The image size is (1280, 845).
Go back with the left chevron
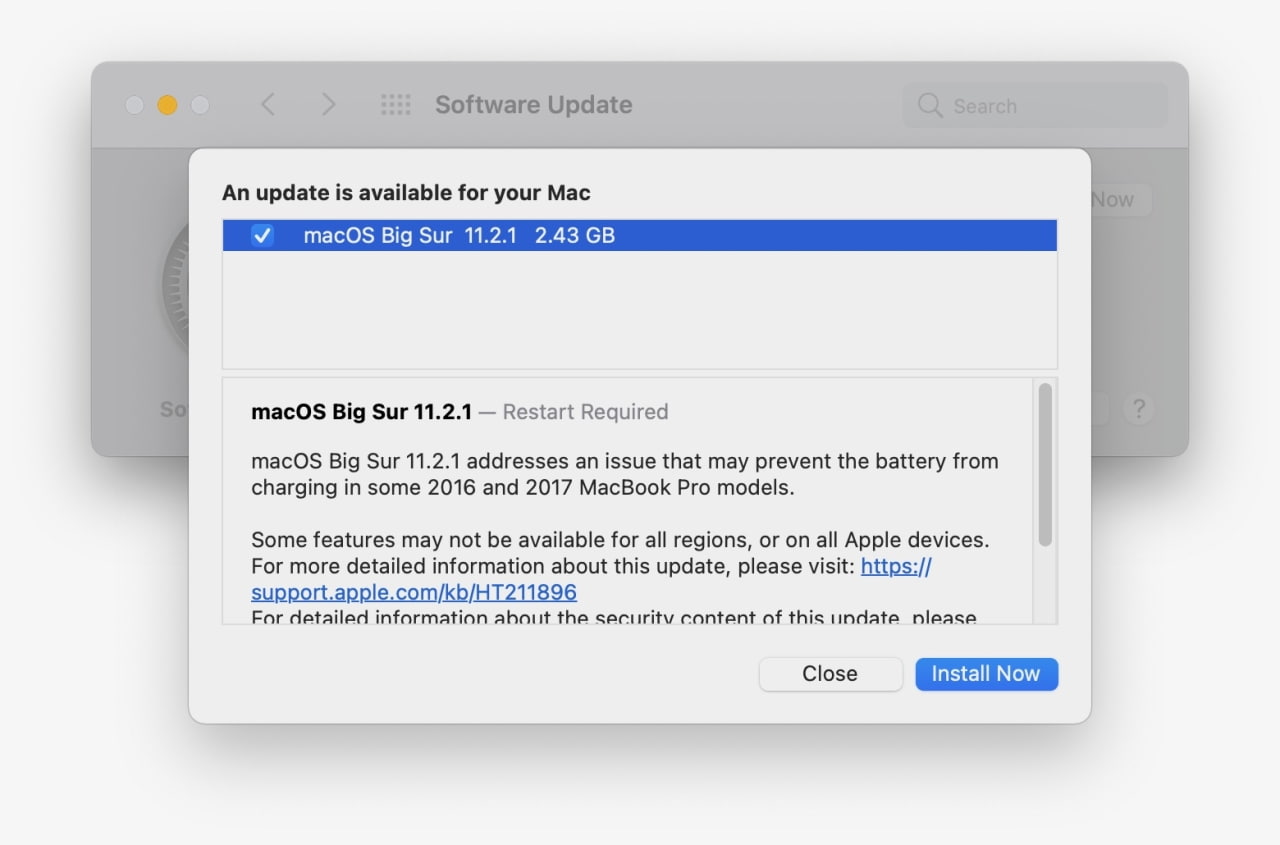tap(267, 105)
